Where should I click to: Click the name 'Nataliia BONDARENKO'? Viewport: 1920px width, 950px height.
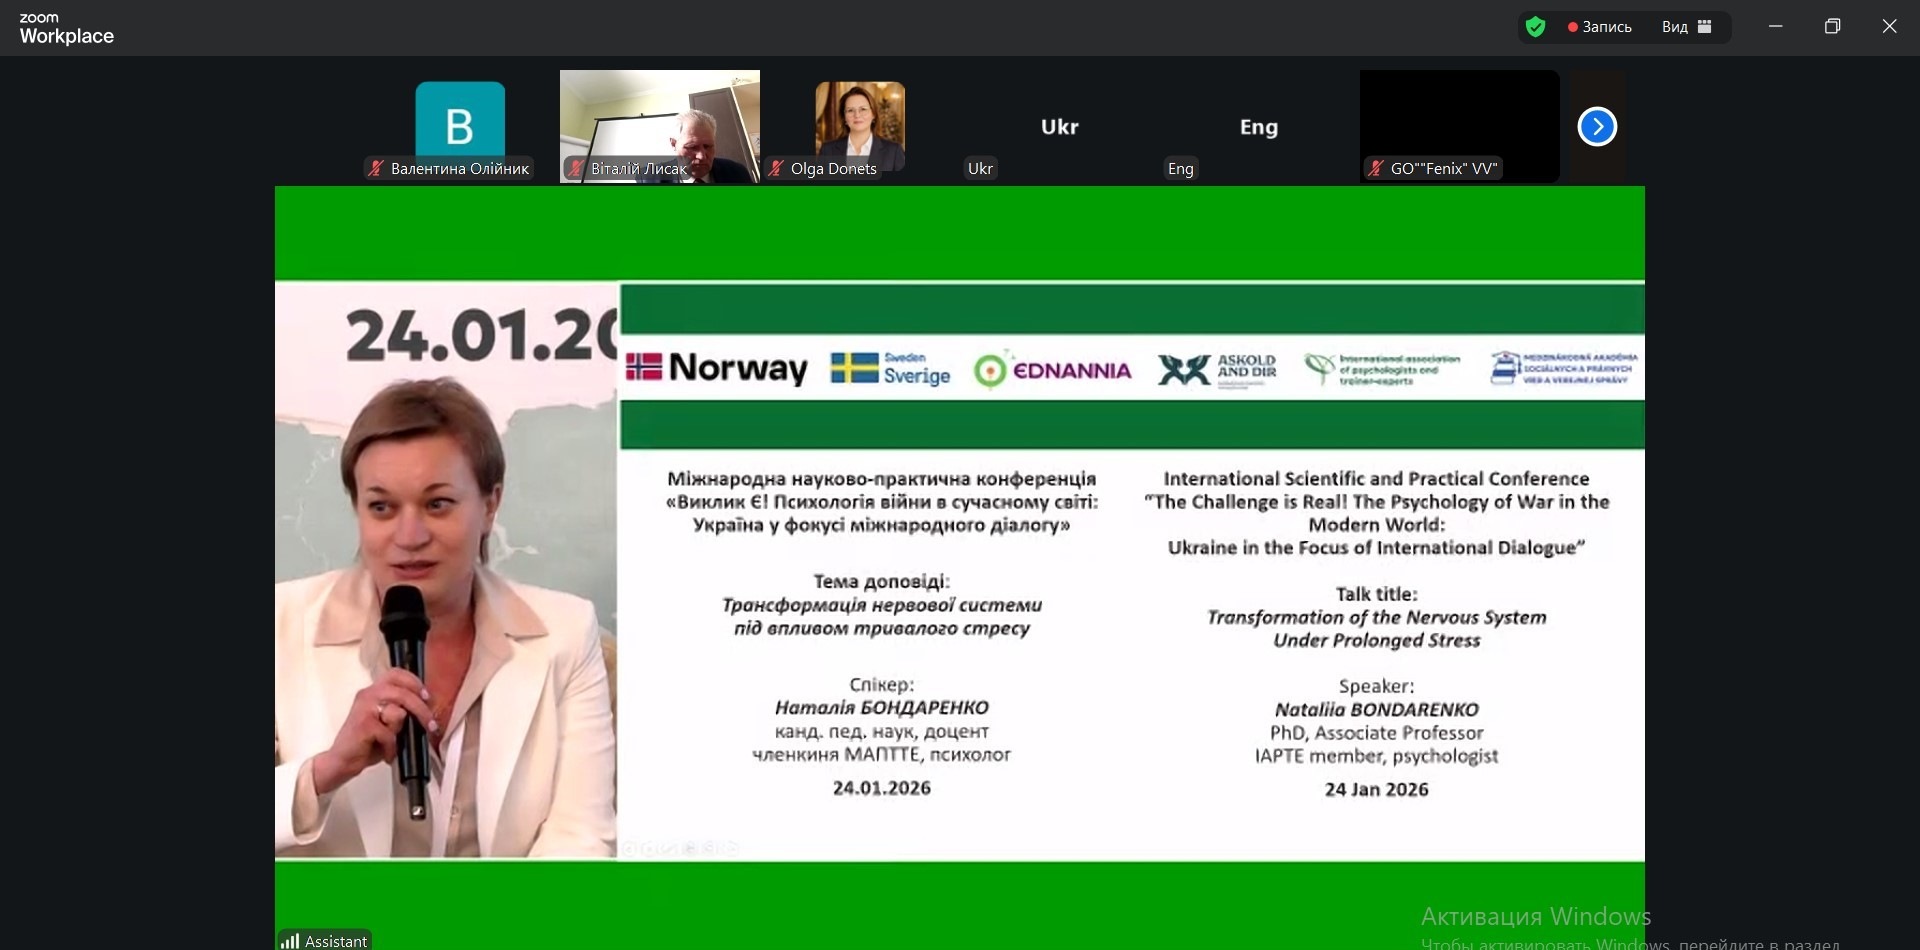1376,709
